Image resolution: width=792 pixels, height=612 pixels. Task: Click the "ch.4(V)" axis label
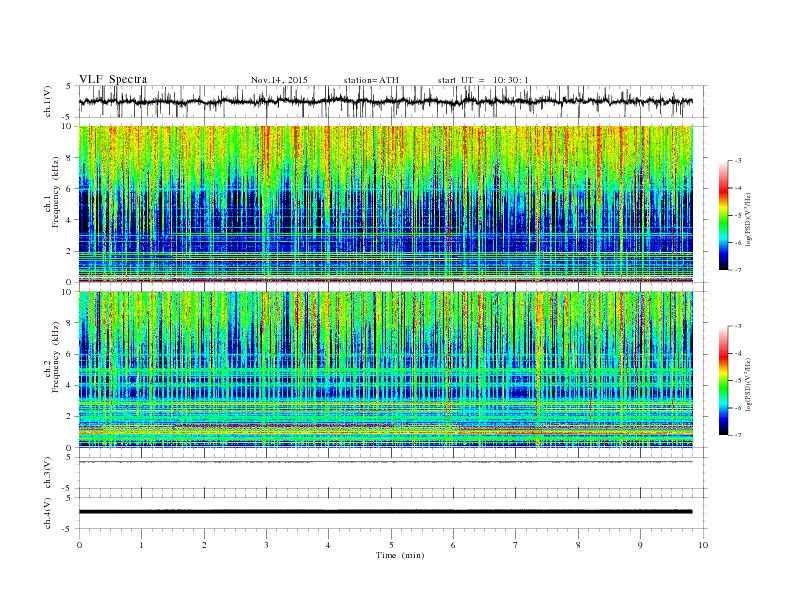tap(48, 514)
